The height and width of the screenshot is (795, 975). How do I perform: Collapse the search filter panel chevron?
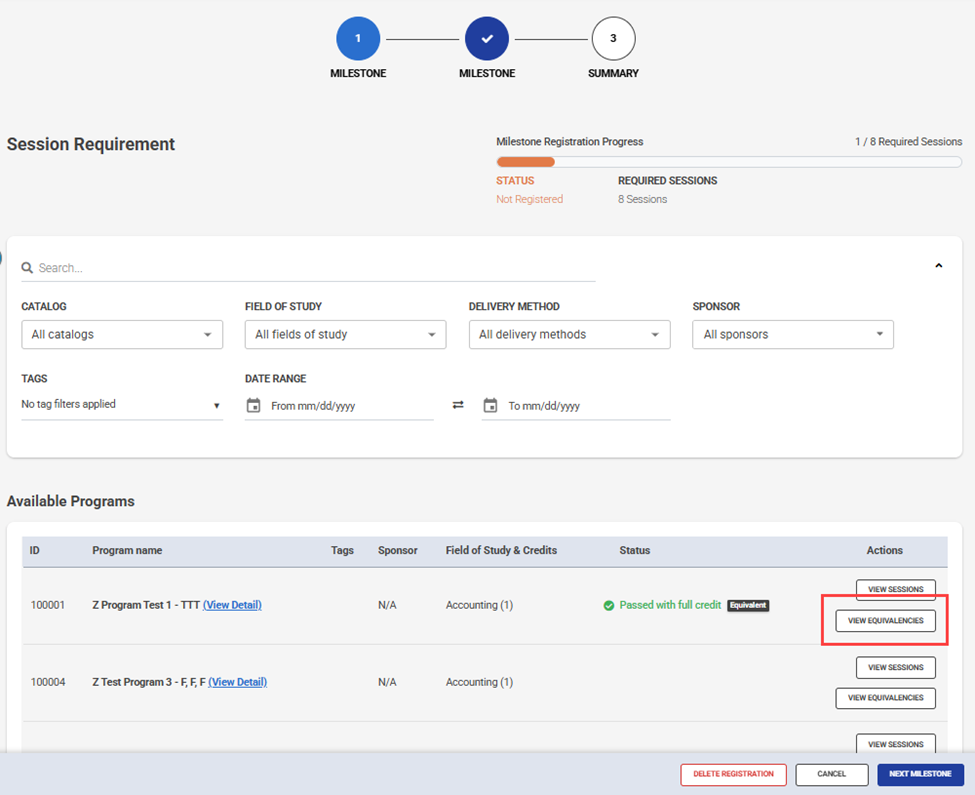(x=938, y=266)
